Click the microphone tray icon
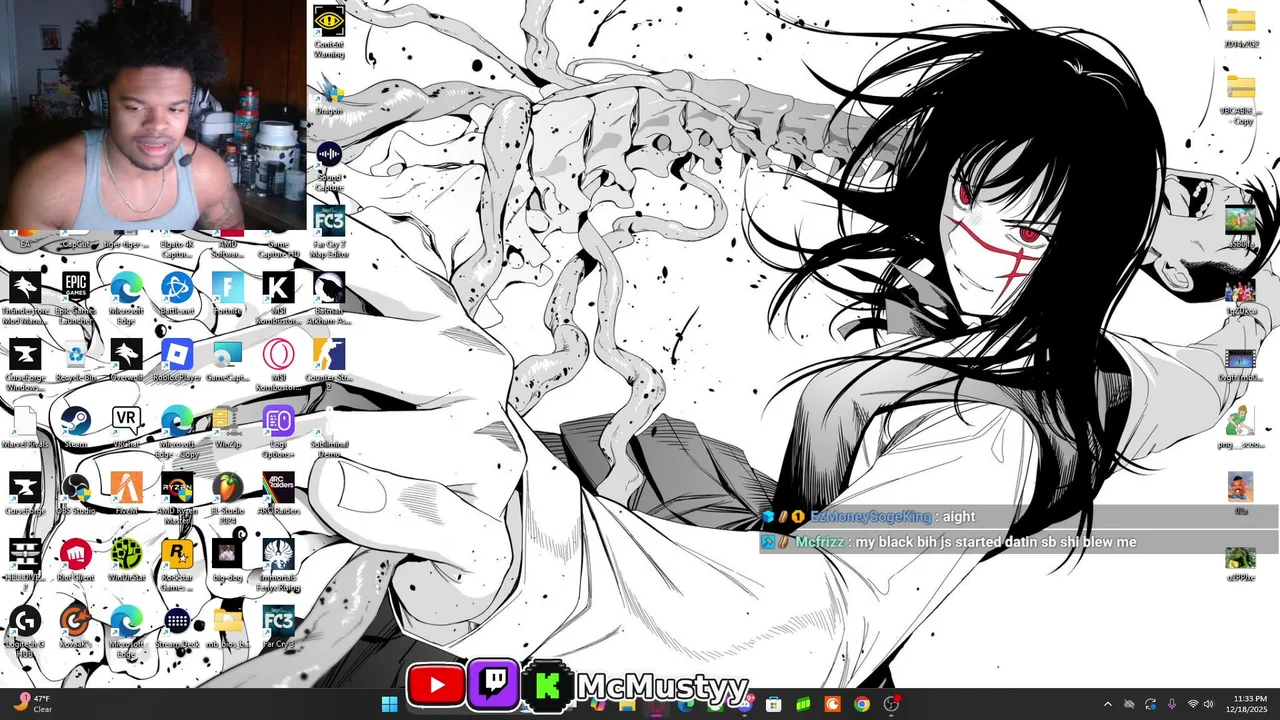This screenshot has height=720, width=1280. pos(1172,704)
